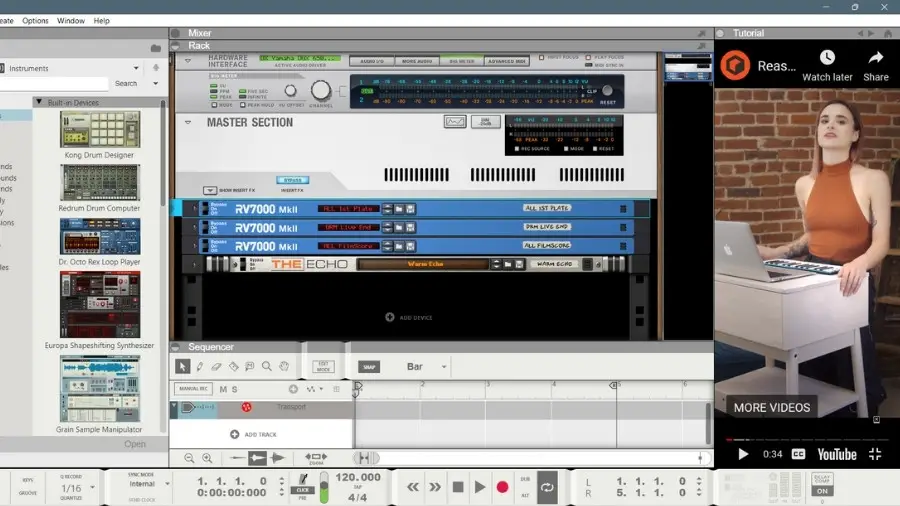
Task: Select the Magnifying glass tool in Sequencer
Action: [267, 366]
